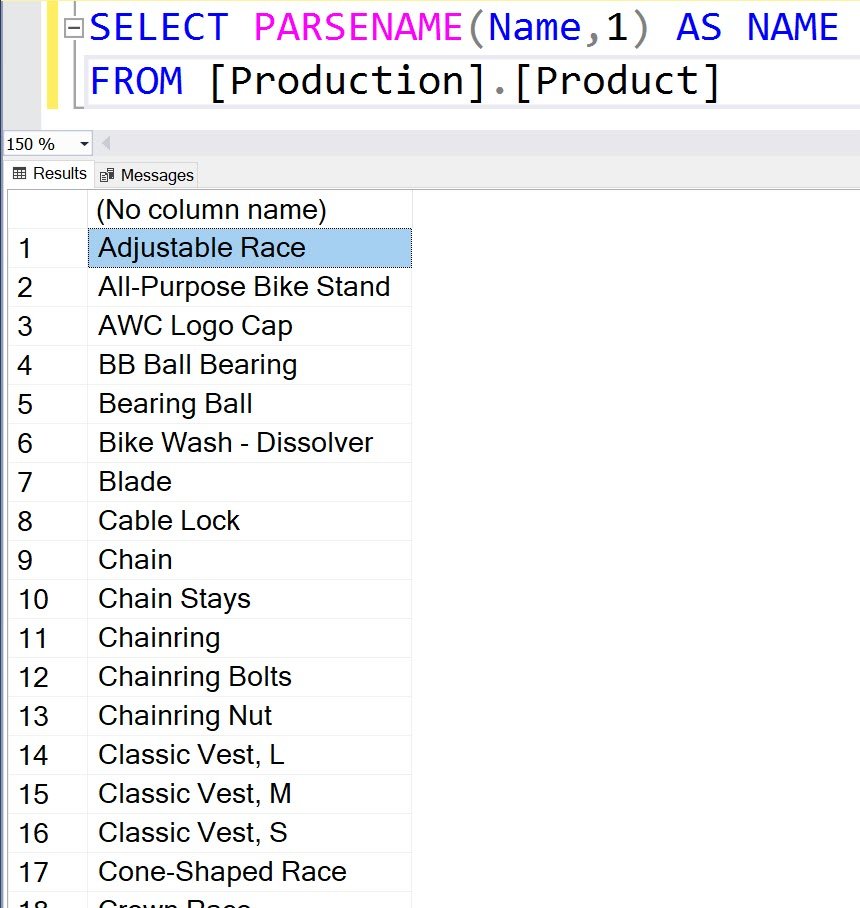Select row number 8 header
860x908 pixels.
[x=47, y=521]
